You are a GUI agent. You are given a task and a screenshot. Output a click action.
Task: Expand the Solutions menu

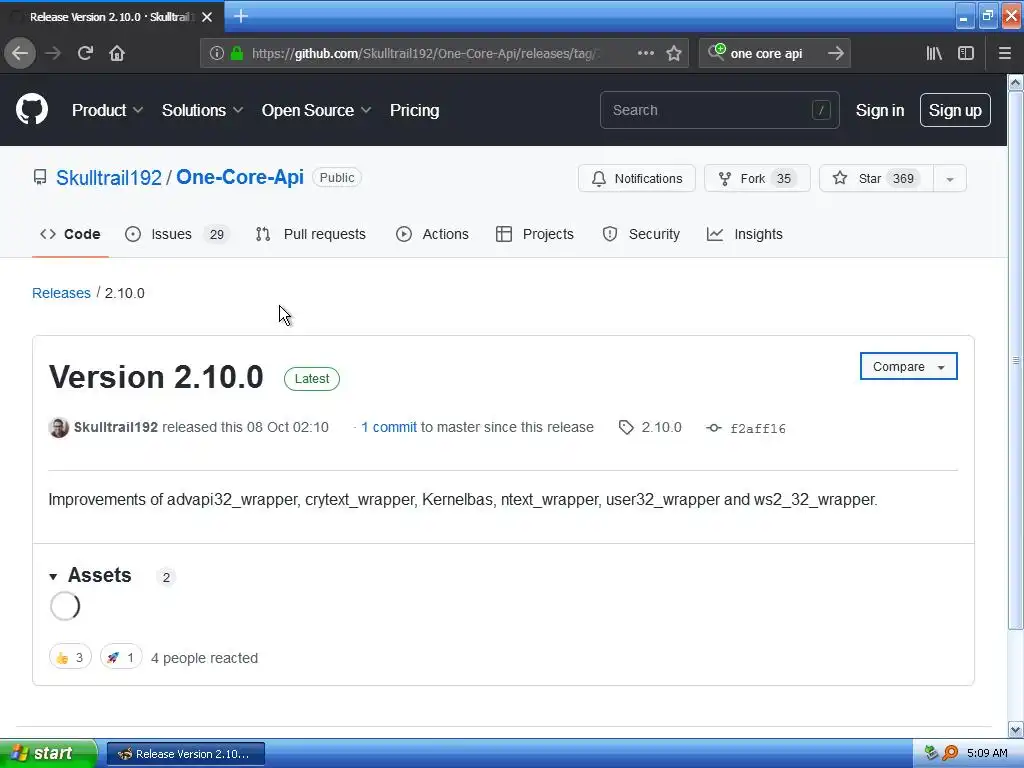202,110
